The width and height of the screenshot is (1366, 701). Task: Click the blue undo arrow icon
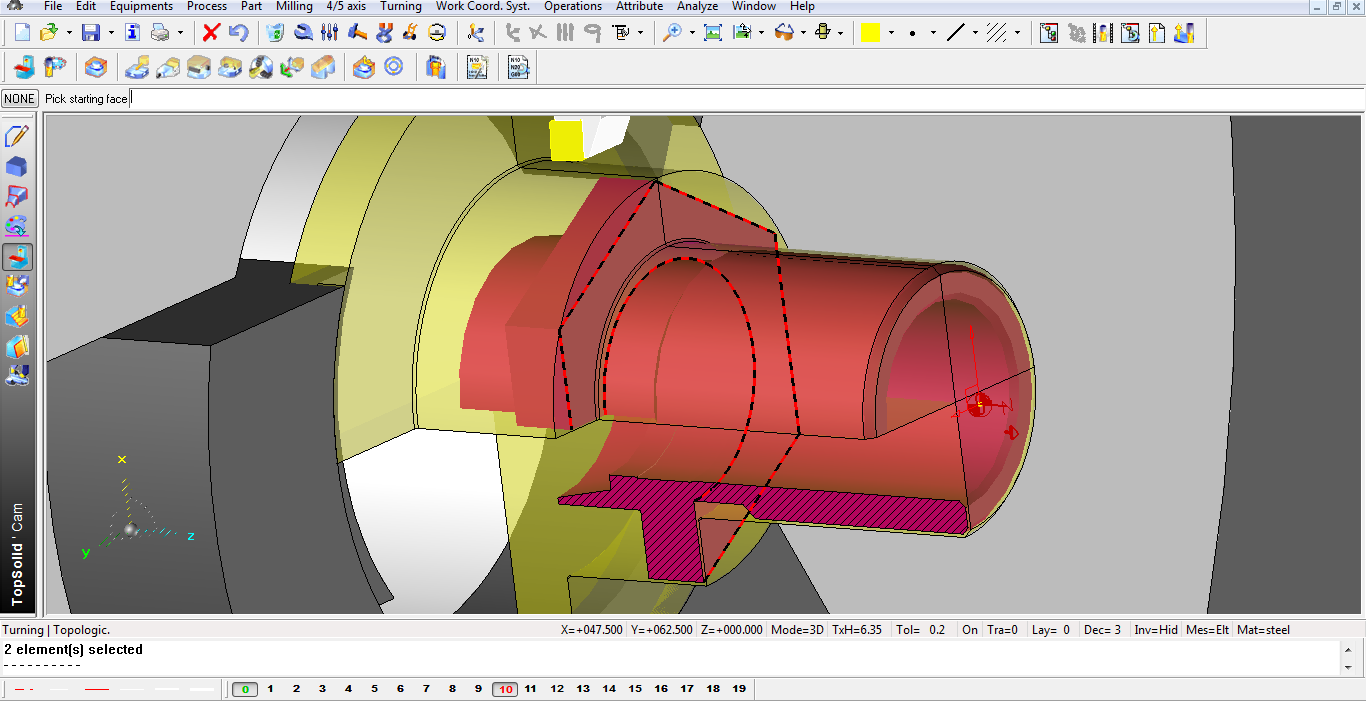tap(238, 33)
